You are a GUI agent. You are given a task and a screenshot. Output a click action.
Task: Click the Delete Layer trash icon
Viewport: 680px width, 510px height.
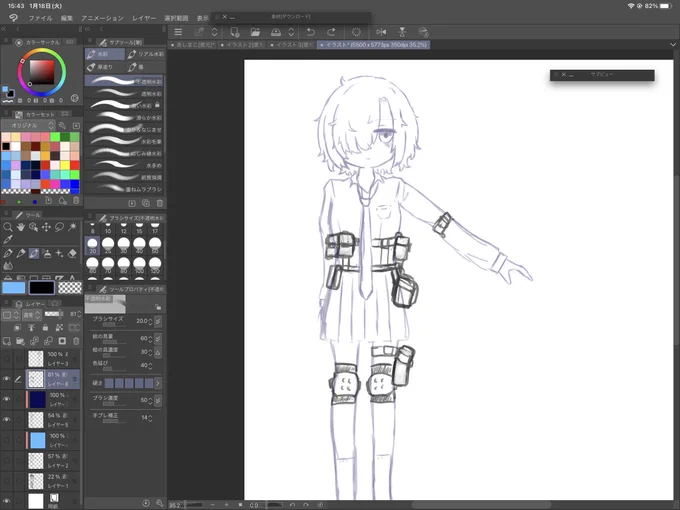coord(76,341)
